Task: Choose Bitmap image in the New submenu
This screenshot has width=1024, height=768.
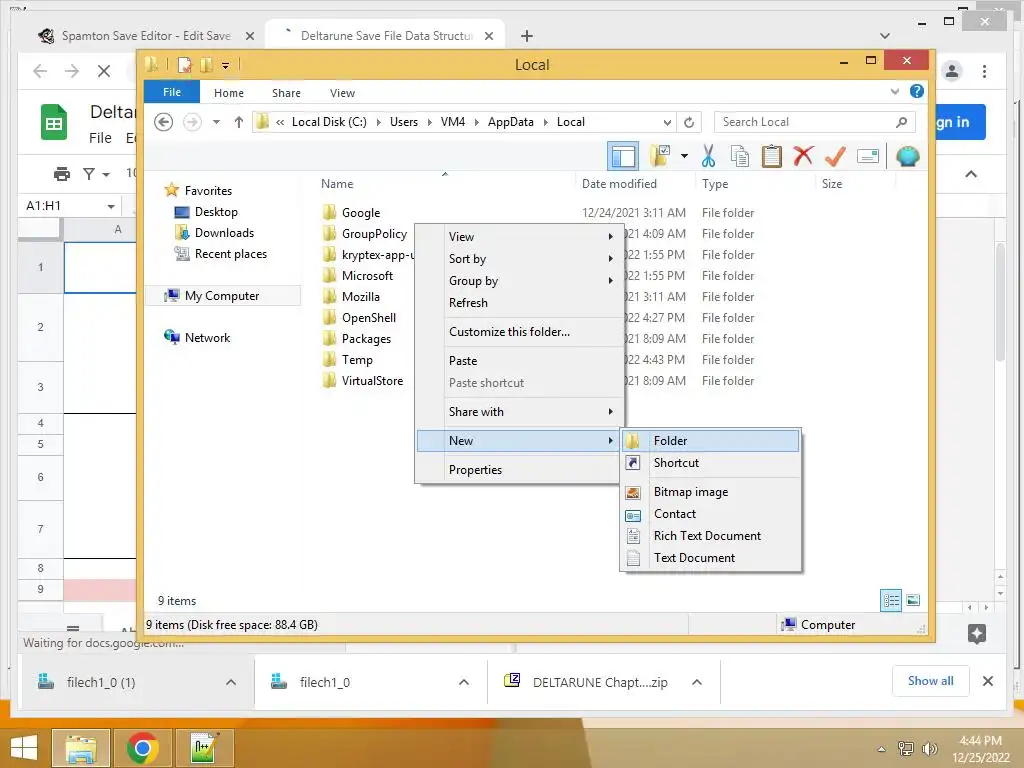Action: coord(710,492)
